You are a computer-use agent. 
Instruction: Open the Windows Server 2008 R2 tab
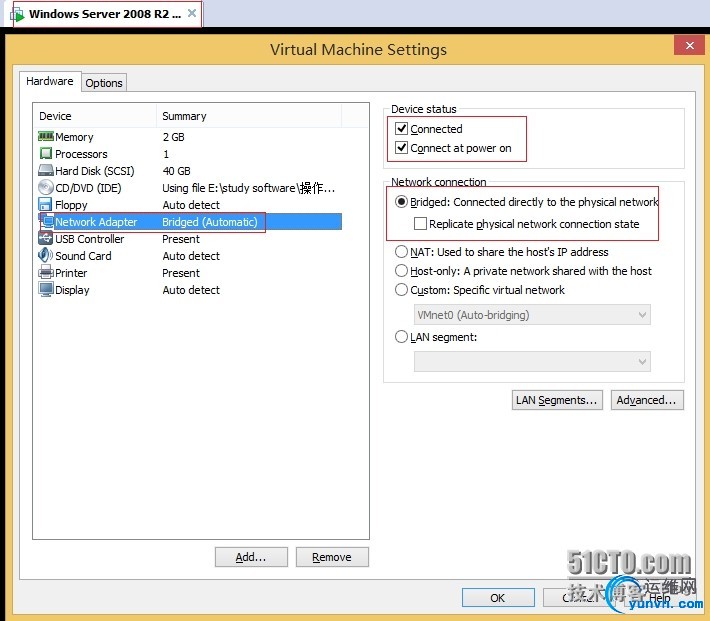tap(105, 14)
